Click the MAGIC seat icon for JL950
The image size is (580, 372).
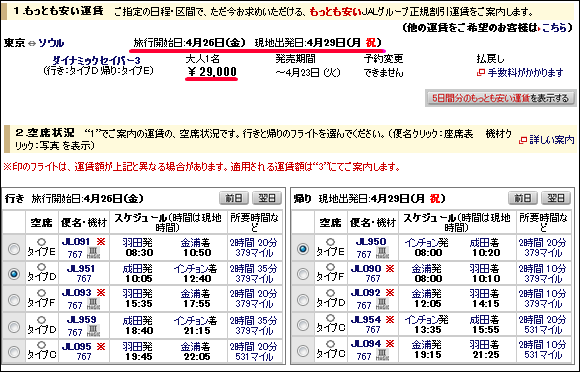click(x=382, y=253)
